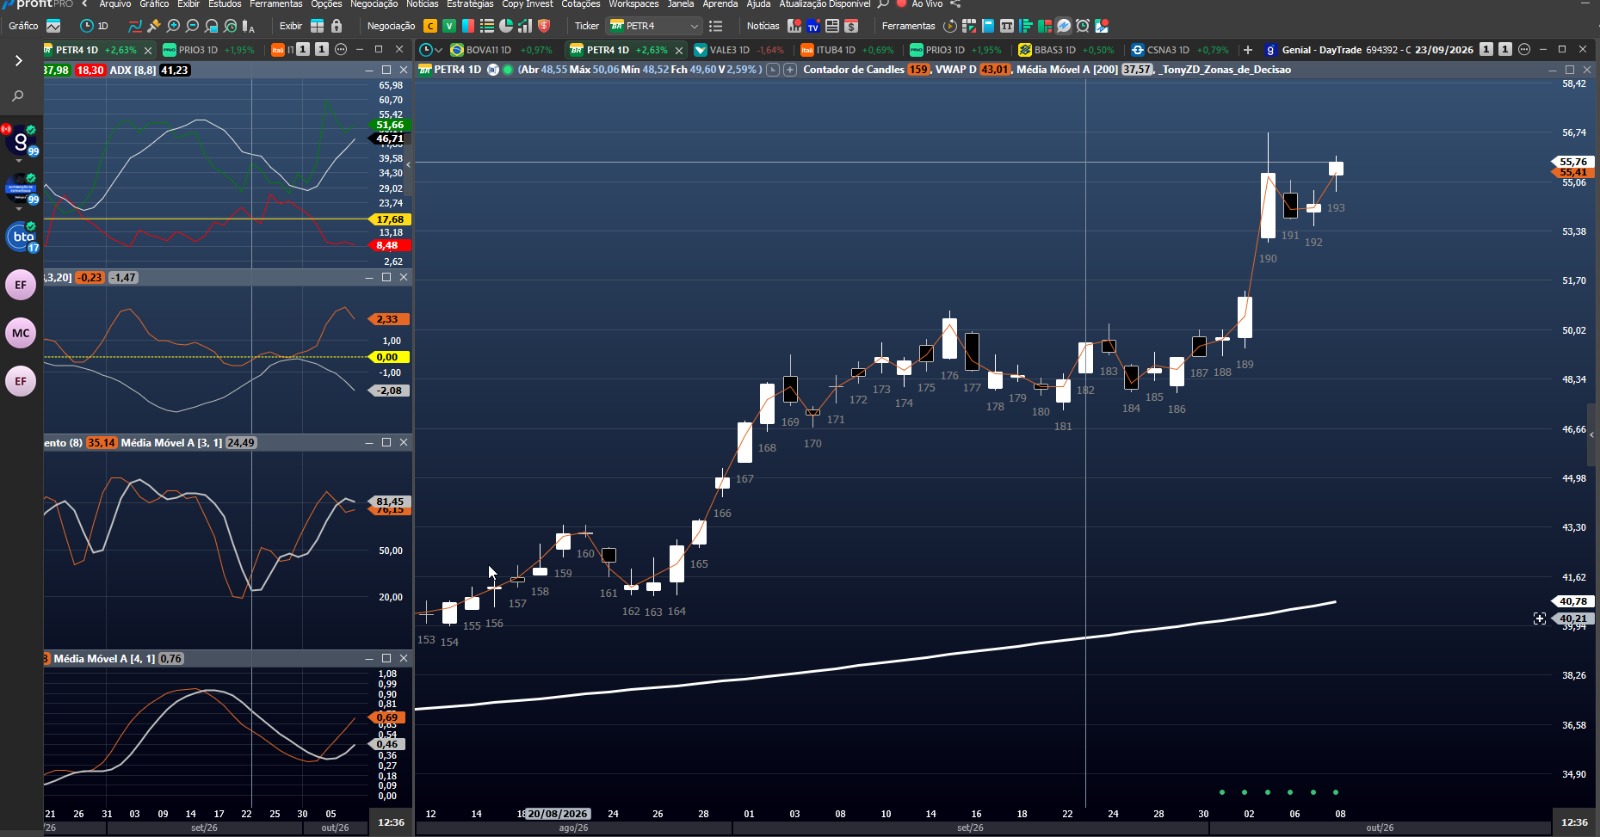
Task: Toggle the Ao Vivo live indicator
Action: pos(920,4)
